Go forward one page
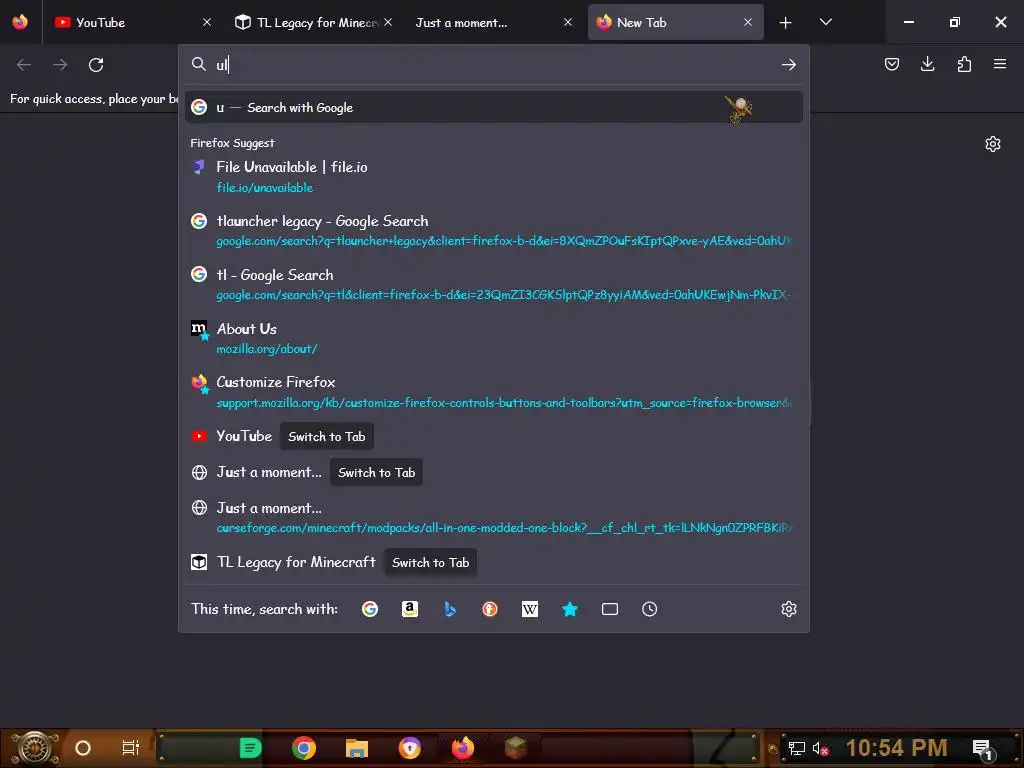Image resolution: width=1024 pixels, height=768 pixels. 60,65
